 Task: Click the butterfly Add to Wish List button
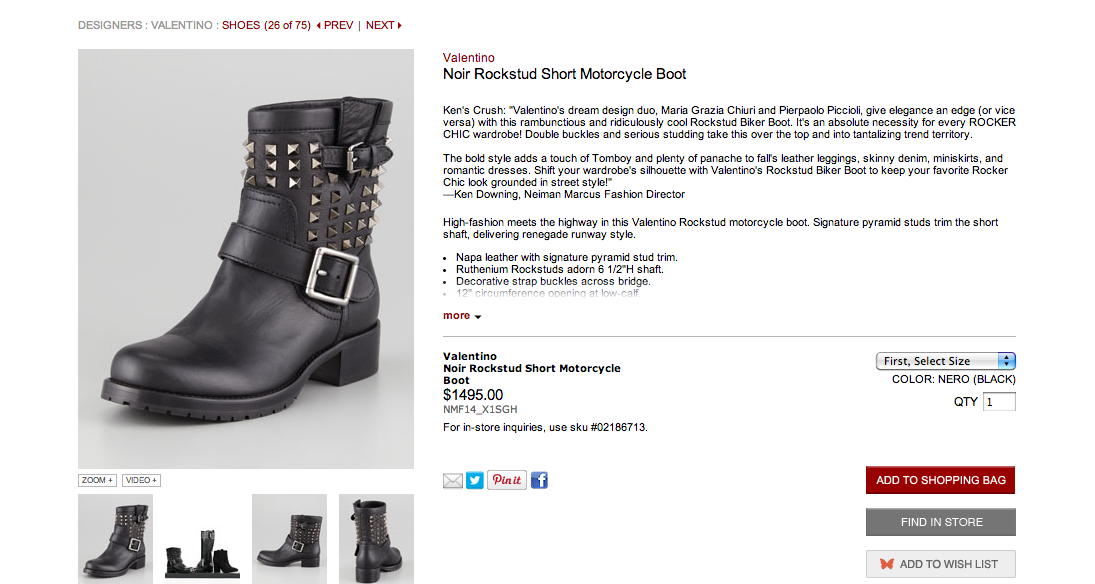(941, 564)
